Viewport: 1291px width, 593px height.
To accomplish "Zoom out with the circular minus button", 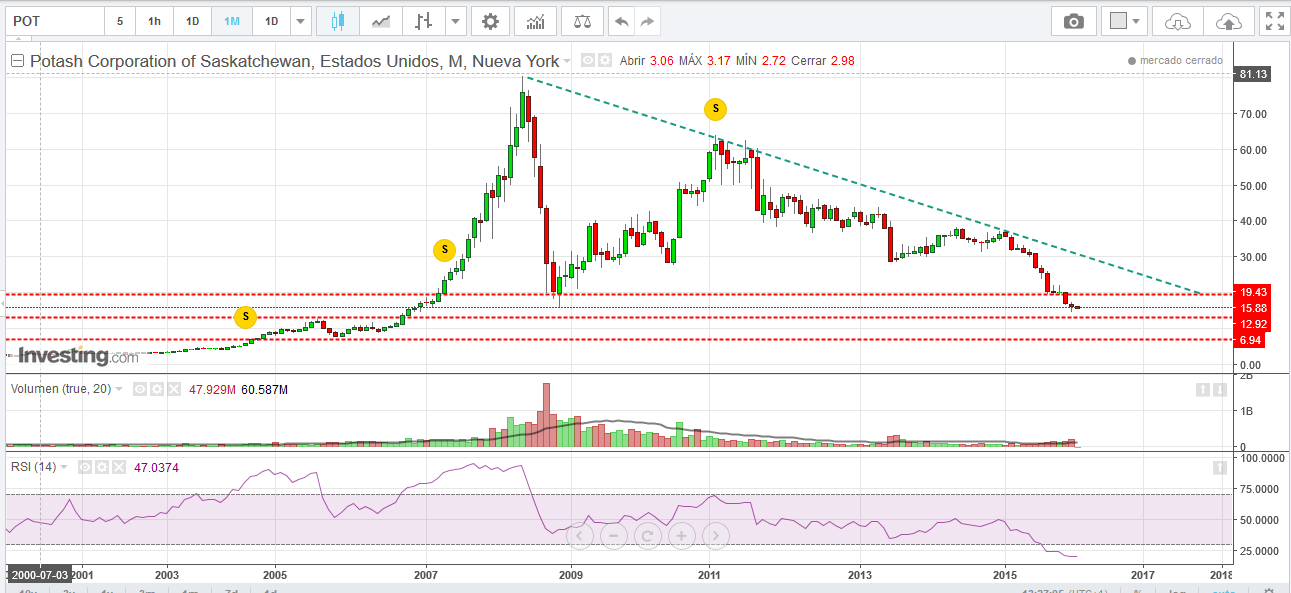I will 614,536.
